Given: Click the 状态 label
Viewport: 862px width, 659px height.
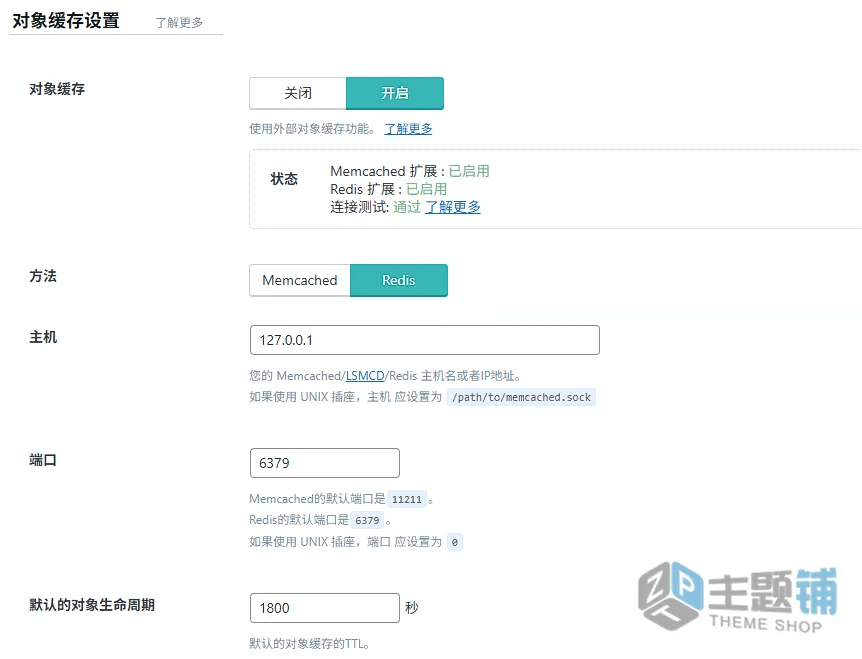Looking at the screenshot, I should click(x=284, y=179).
